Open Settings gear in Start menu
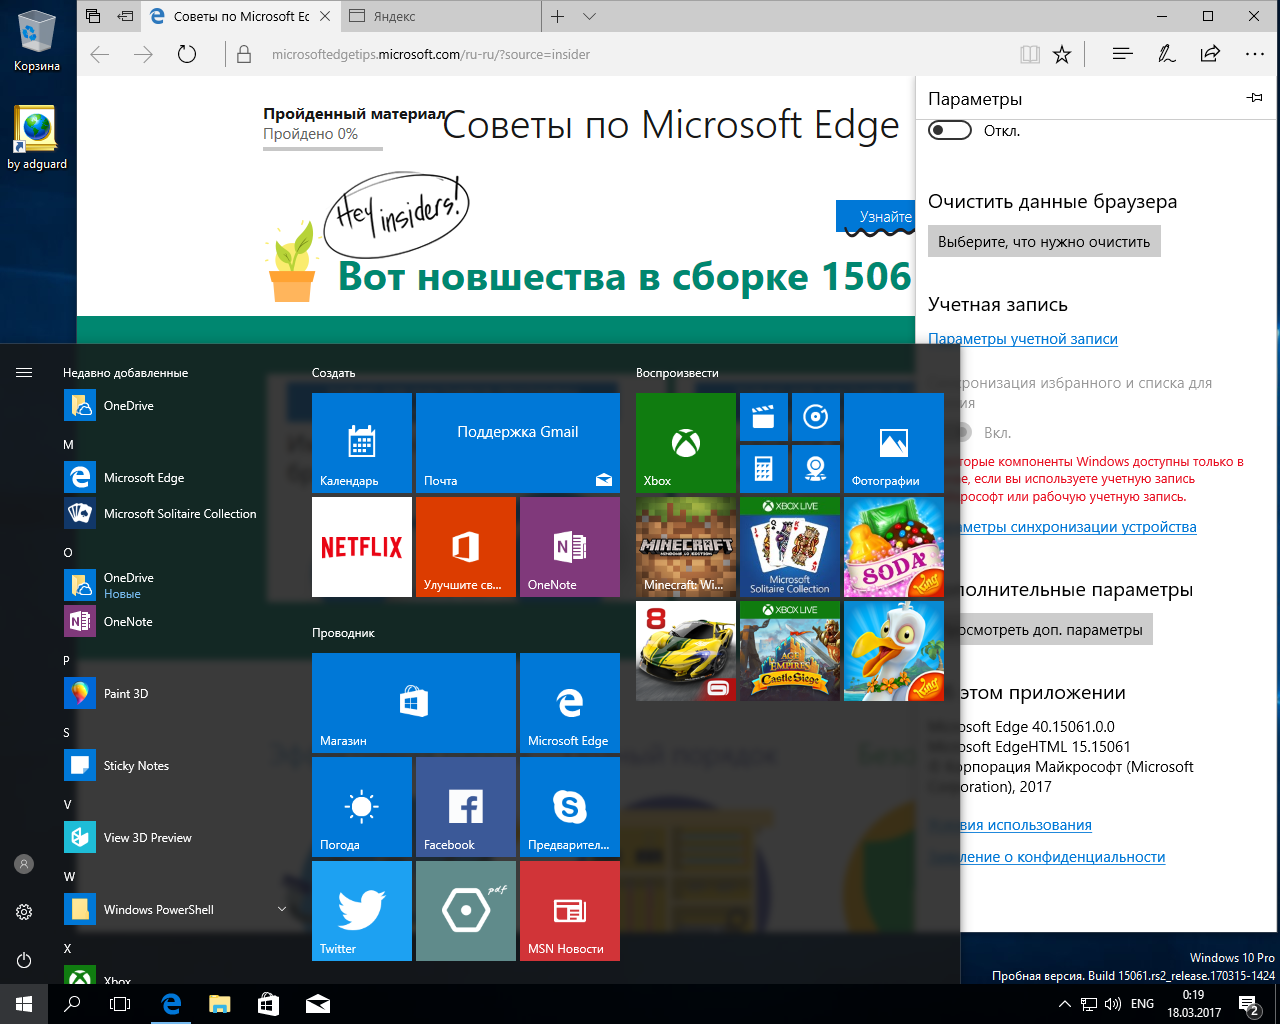The image size is (1280, 1024). click(x=24, y=912)
